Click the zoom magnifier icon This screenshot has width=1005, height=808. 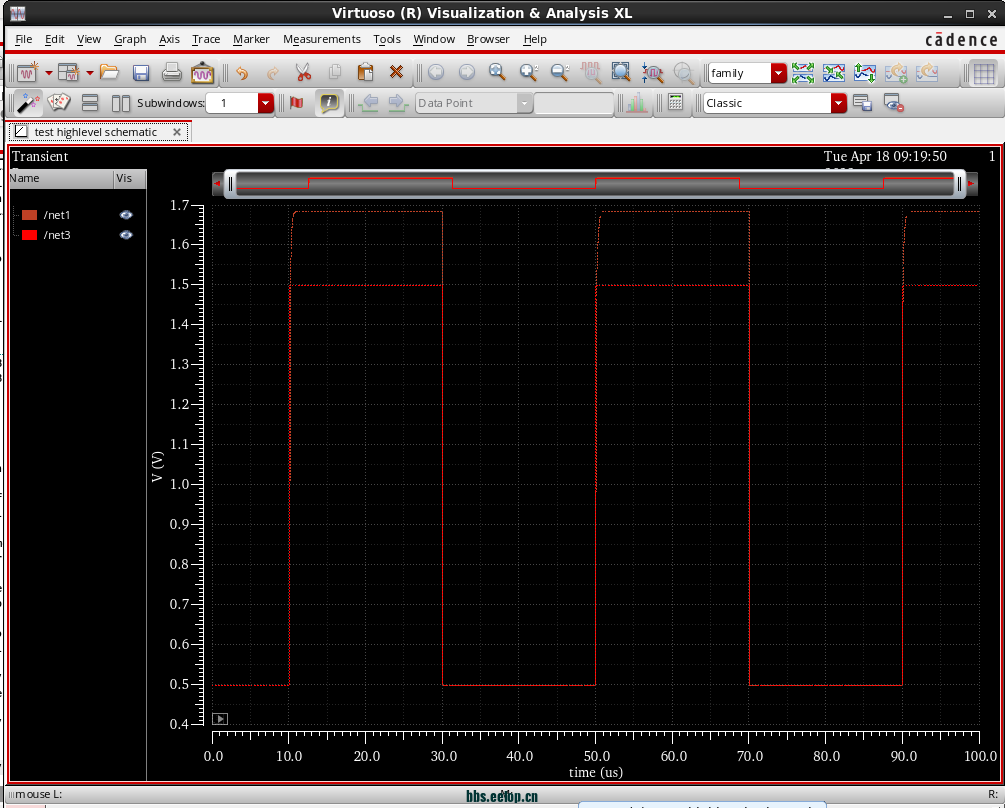coord(497,72)
